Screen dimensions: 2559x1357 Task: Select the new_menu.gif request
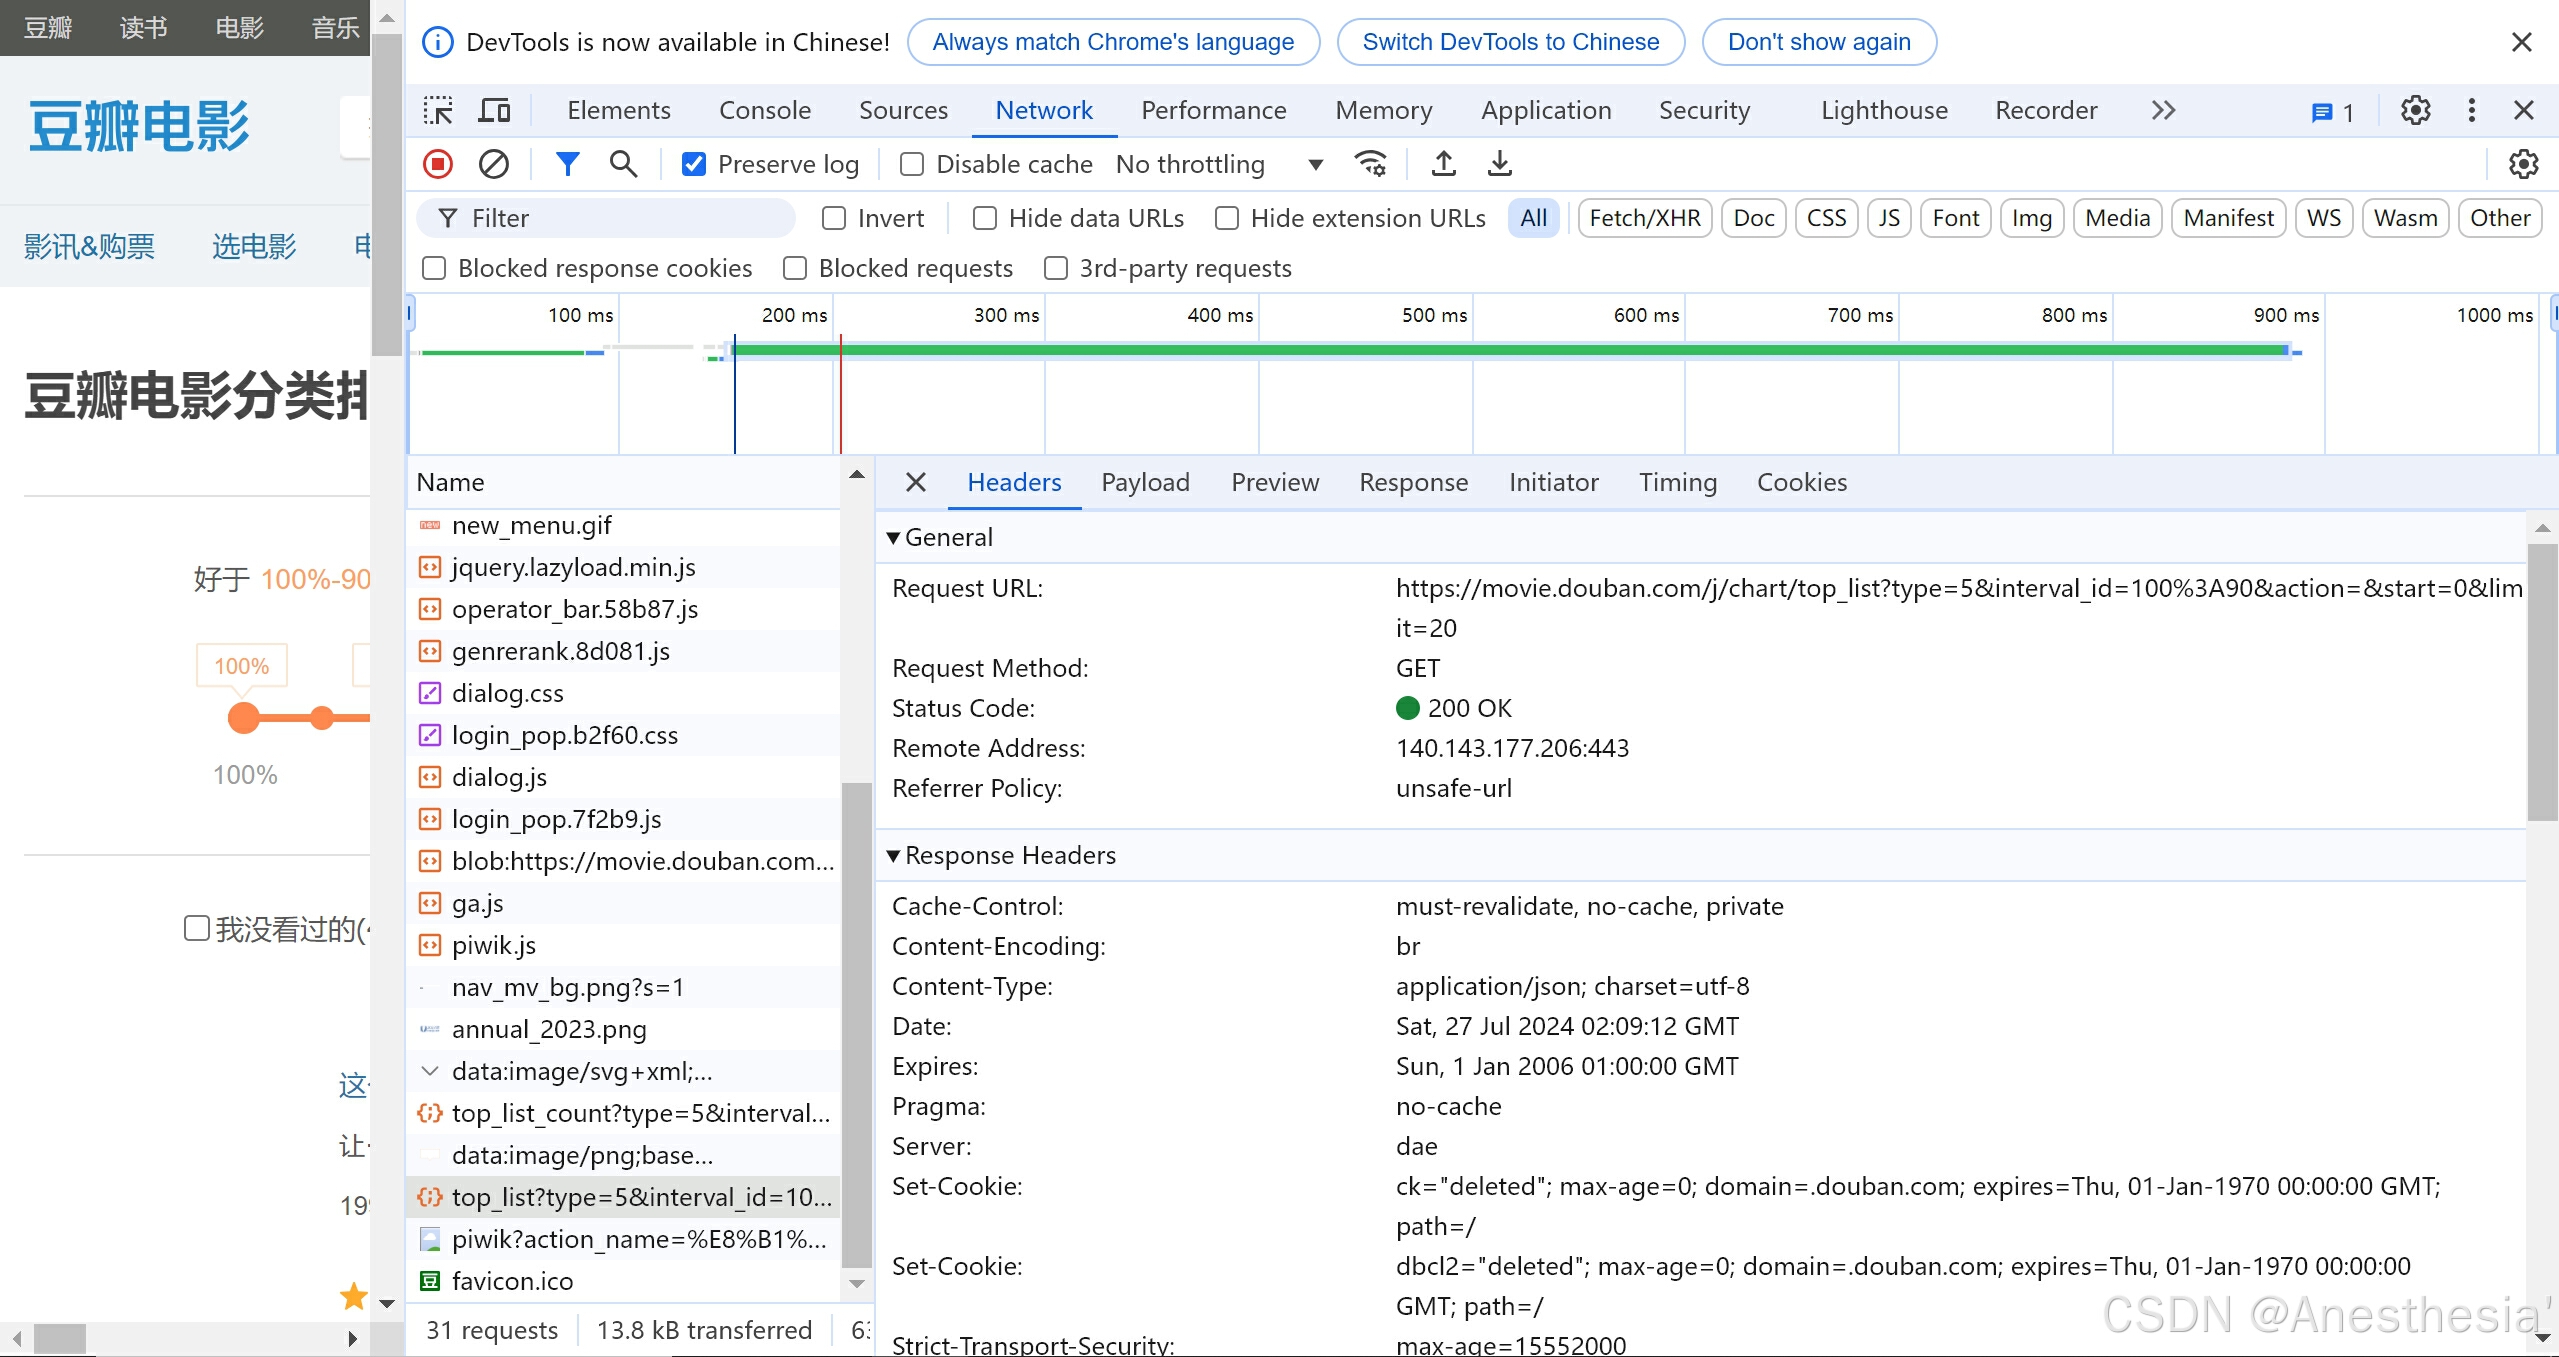pyautogui.click(x=624, y=526)
